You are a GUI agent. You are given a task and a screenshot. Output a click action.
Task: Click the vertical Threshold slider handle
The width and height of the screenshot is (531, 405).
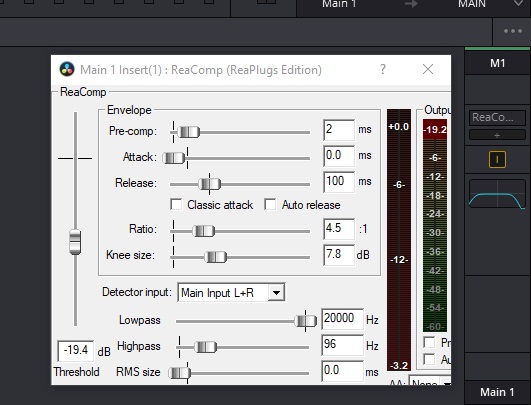75,242
